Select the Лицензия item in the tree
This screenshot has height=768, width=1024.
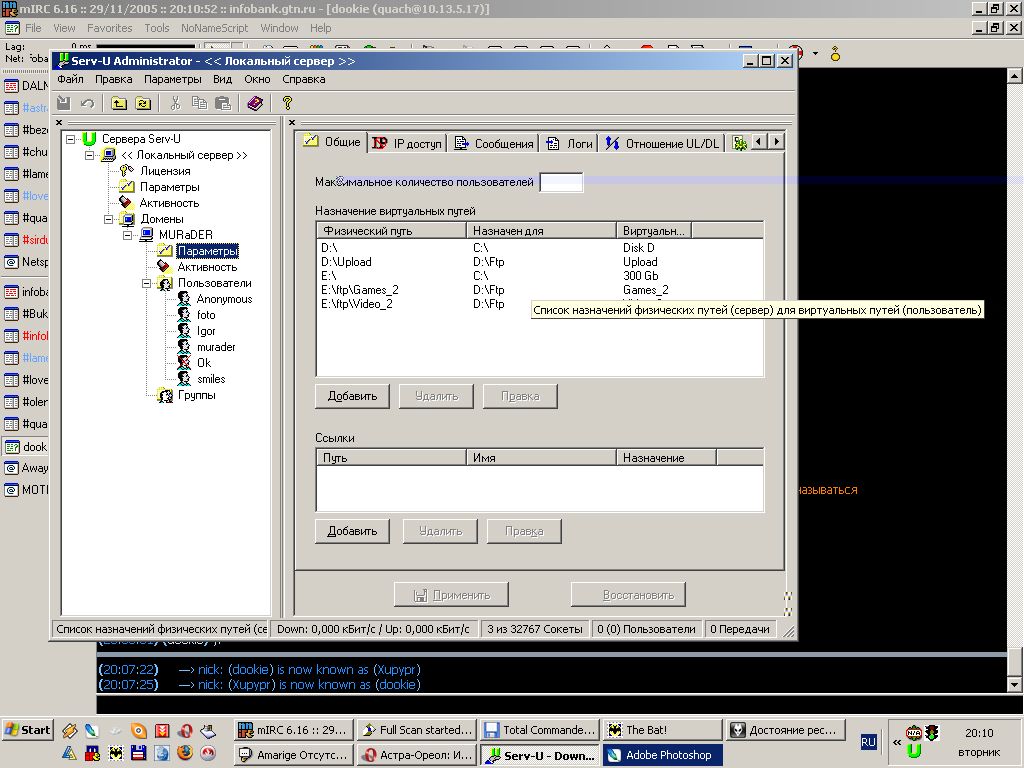(x=164, y=171)
